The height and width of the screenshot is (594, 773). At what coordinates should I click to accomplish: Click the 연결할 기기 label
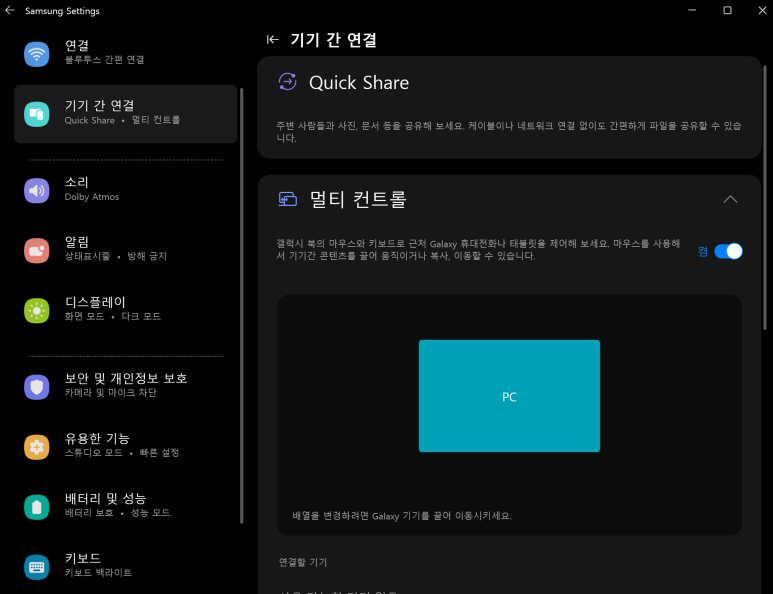click(x=303, y=562)
